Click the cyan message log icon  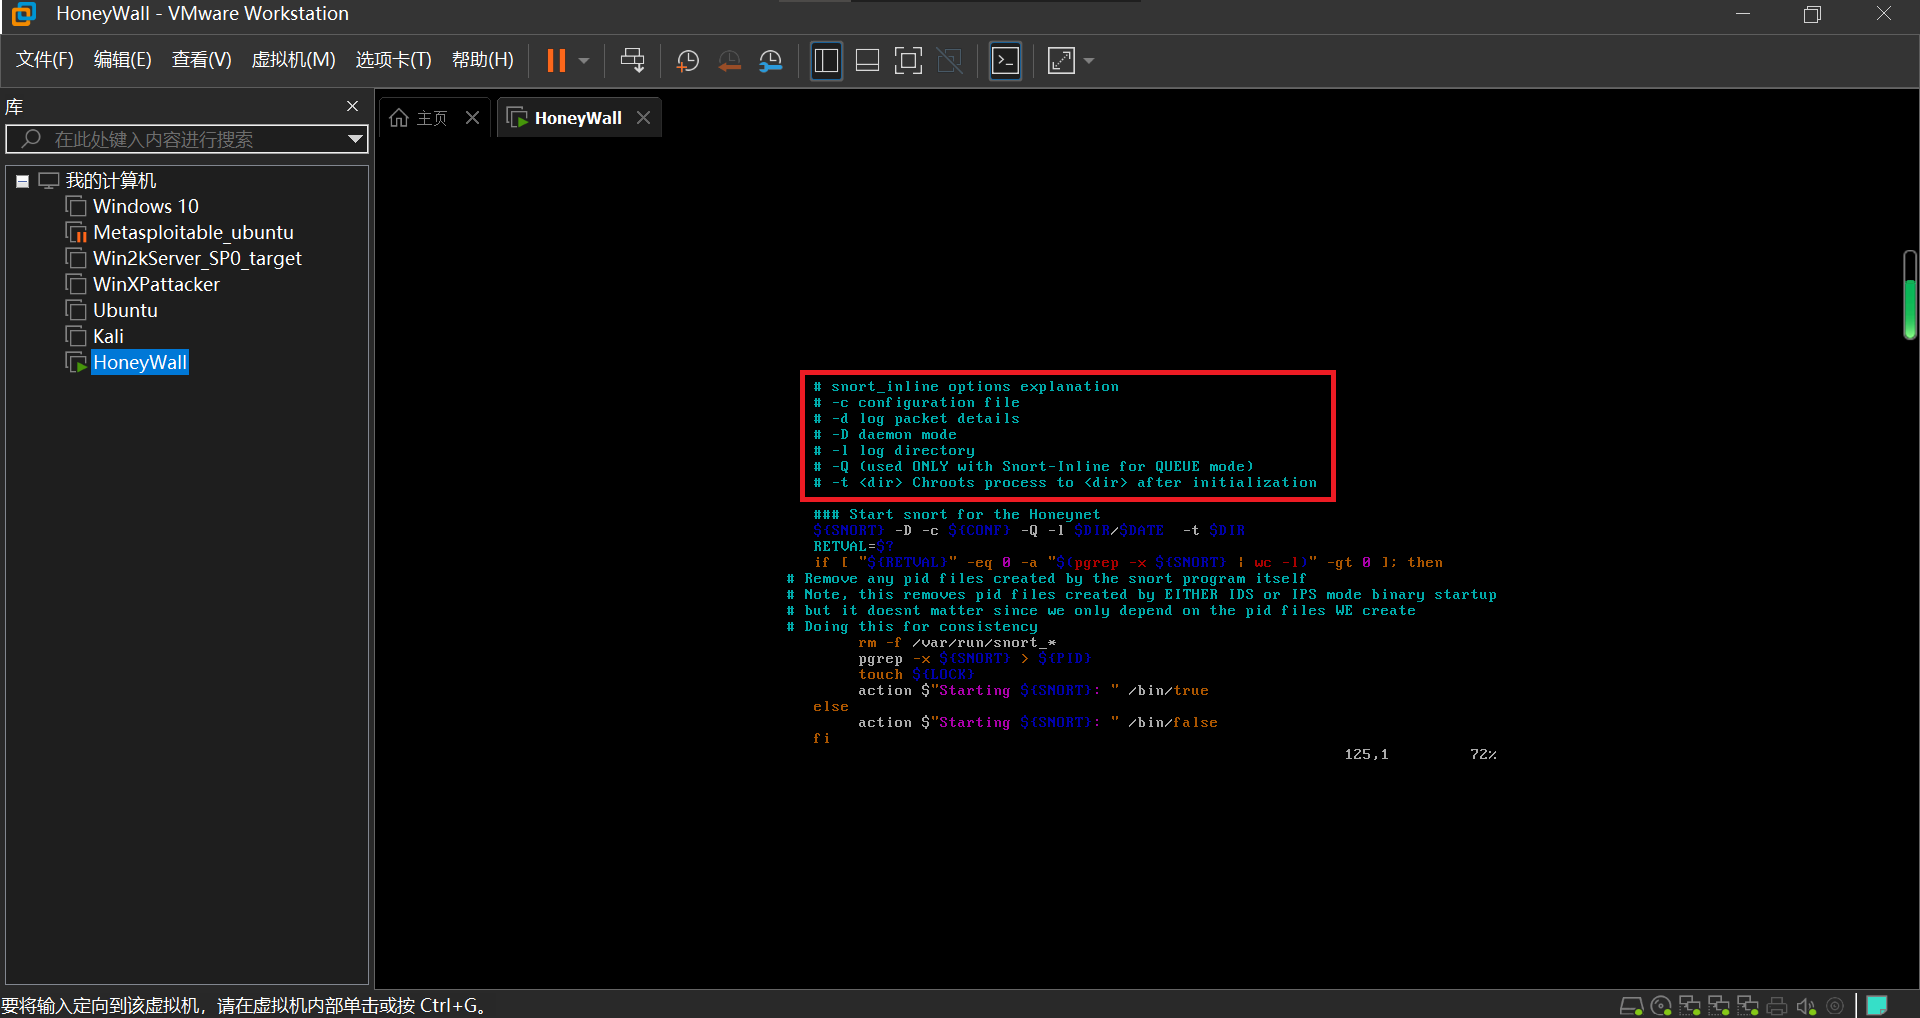[1877, 1006]
